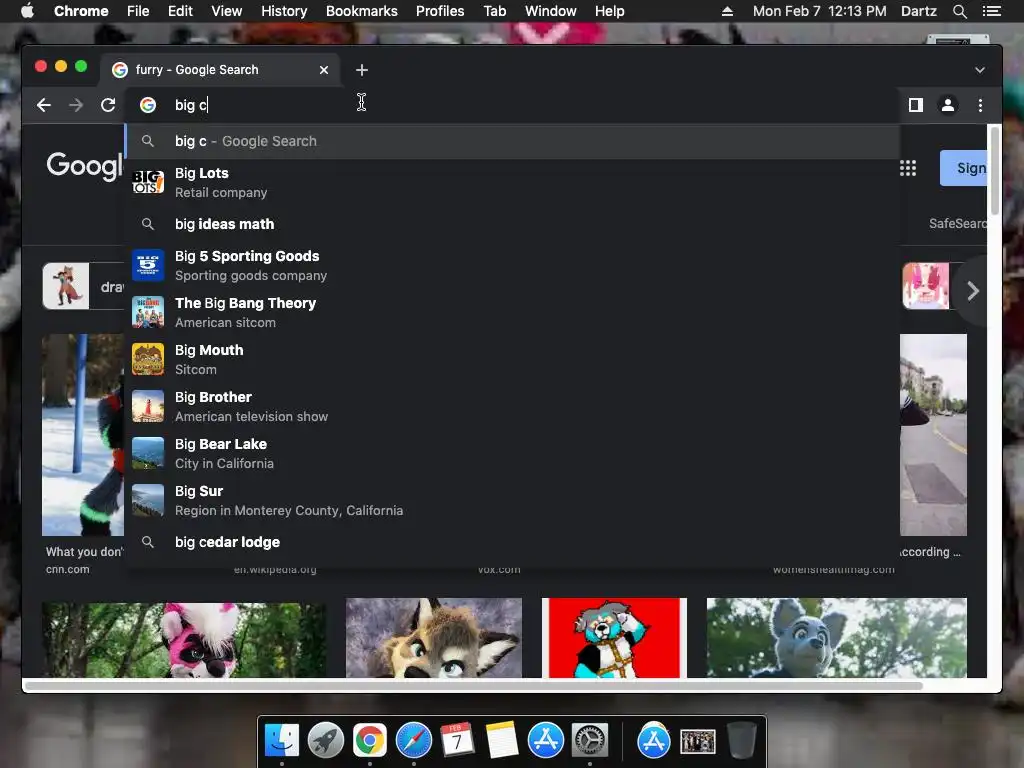The image size is (1024, 768).
Task: Open Chrome from the dock
Action: pyautogui.click(x=370, y=741)
